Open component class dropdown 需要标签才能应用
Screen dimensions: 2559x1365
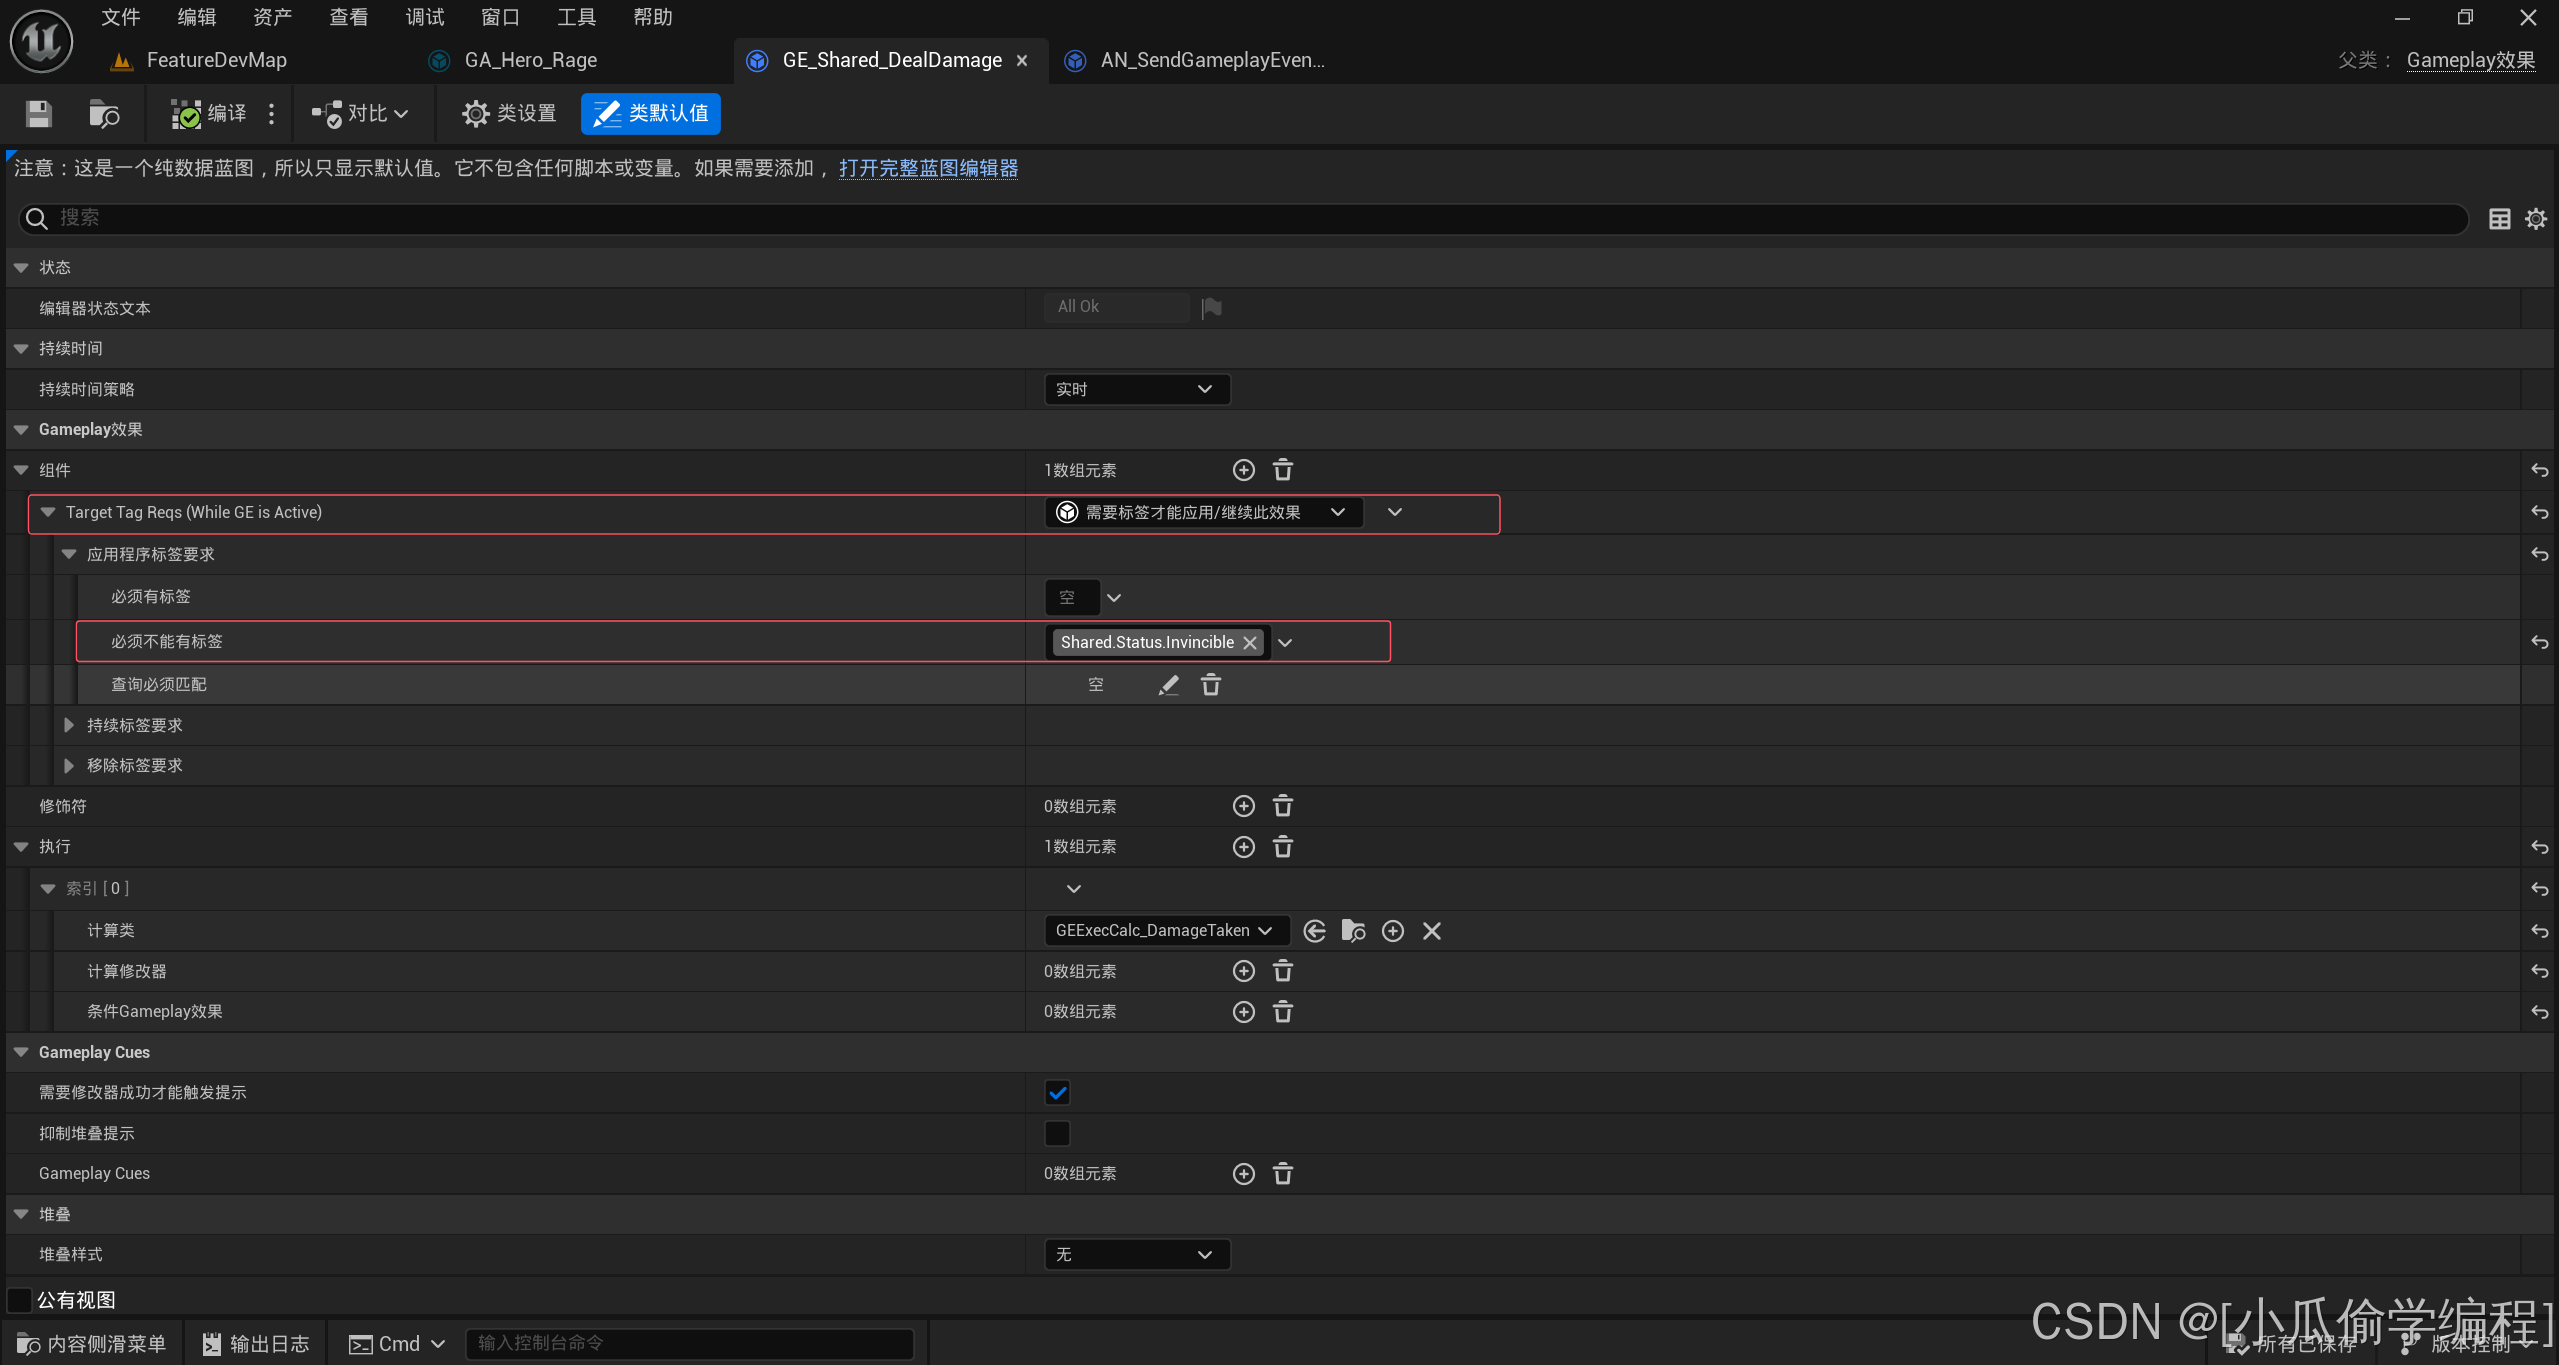click(x=1204, y=512)
